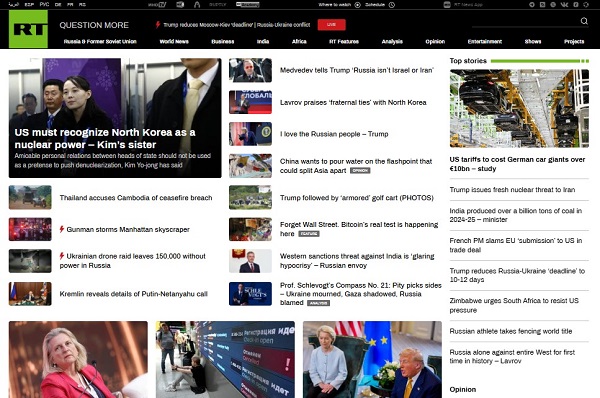
Task: Read 'Russian athlete takes fencing world title'
Action: click(x=511, y=331)
